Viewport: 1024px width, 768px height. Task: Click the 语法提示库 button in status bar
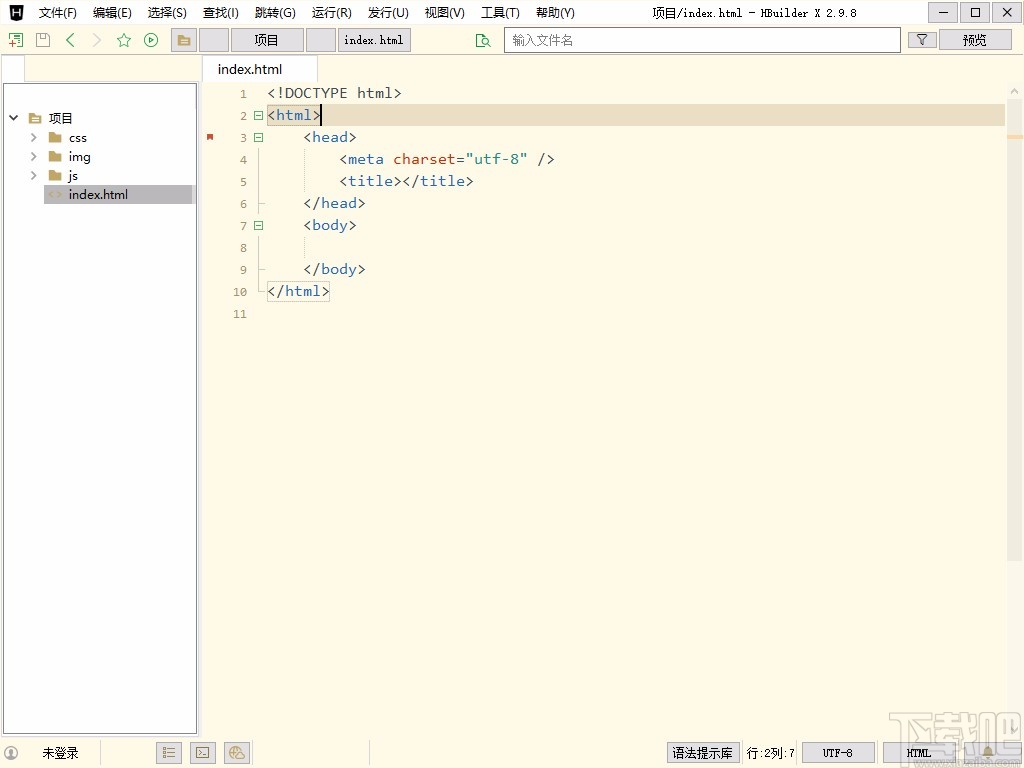point(702,753)
